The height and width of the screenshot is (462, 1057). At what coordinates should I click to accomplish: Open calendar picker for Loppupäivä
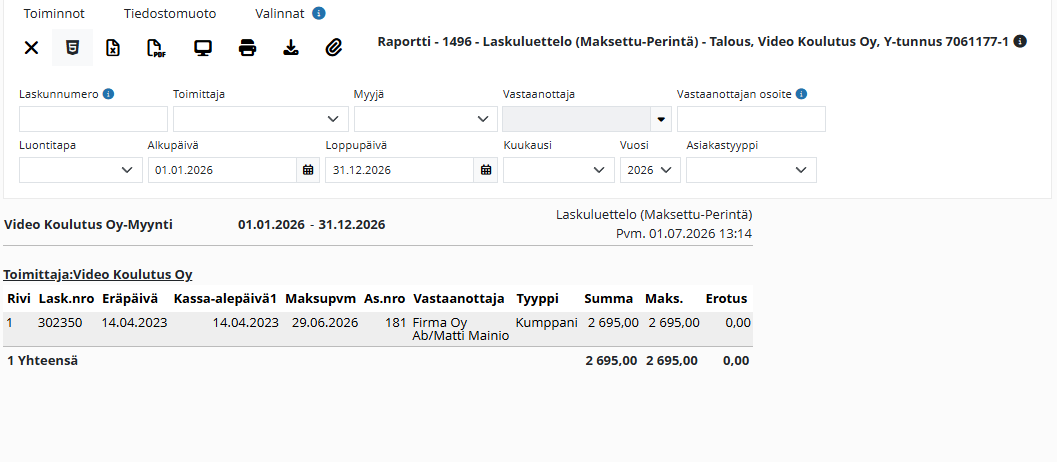485,170
